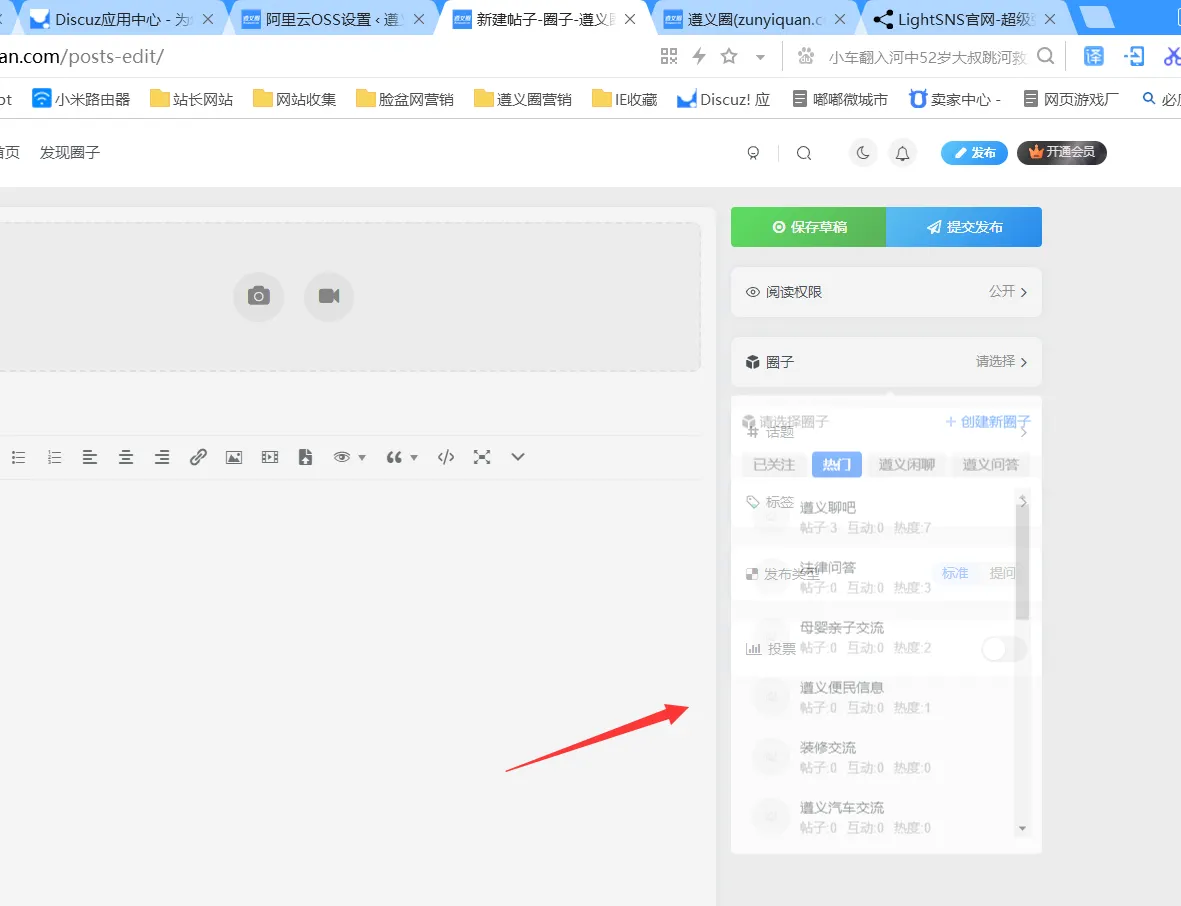Switch to the 已关注 tab
This screenshot has width=1181, height=906.
coord(774,465)
